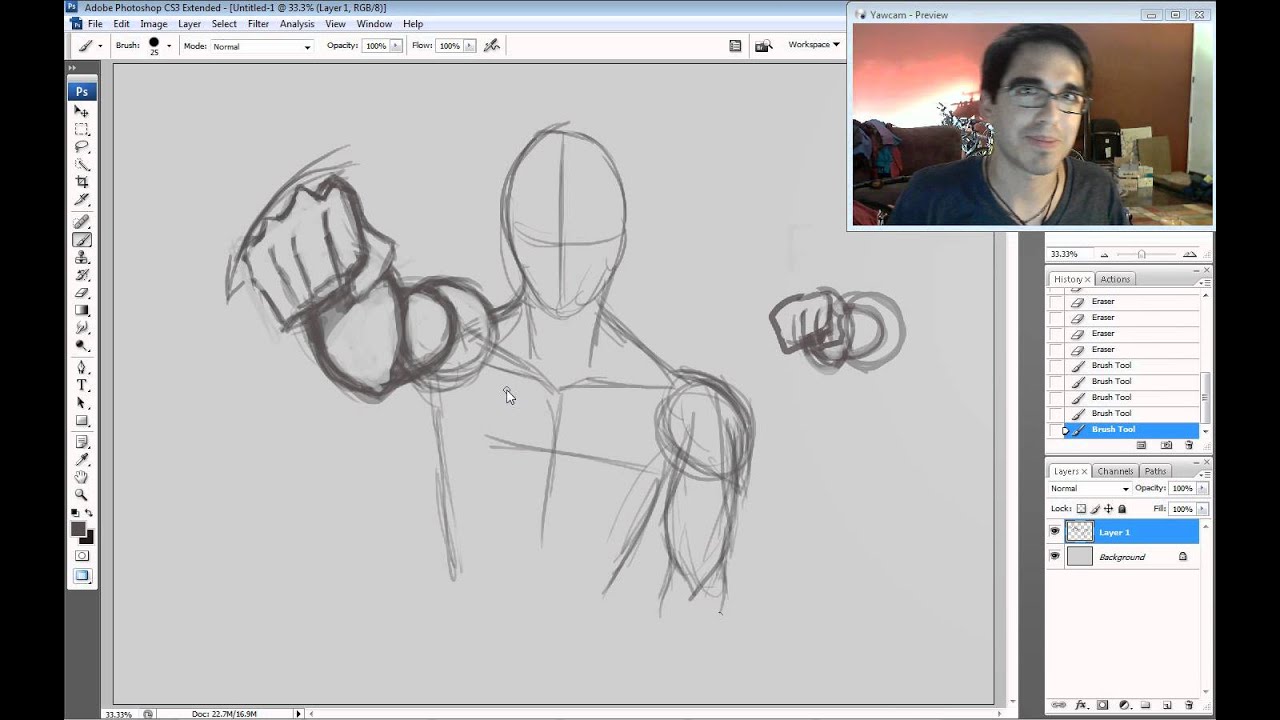Viewport: 1280px width, 720px height.
Task: Select the Healing Brush tool
Action: 82,222
